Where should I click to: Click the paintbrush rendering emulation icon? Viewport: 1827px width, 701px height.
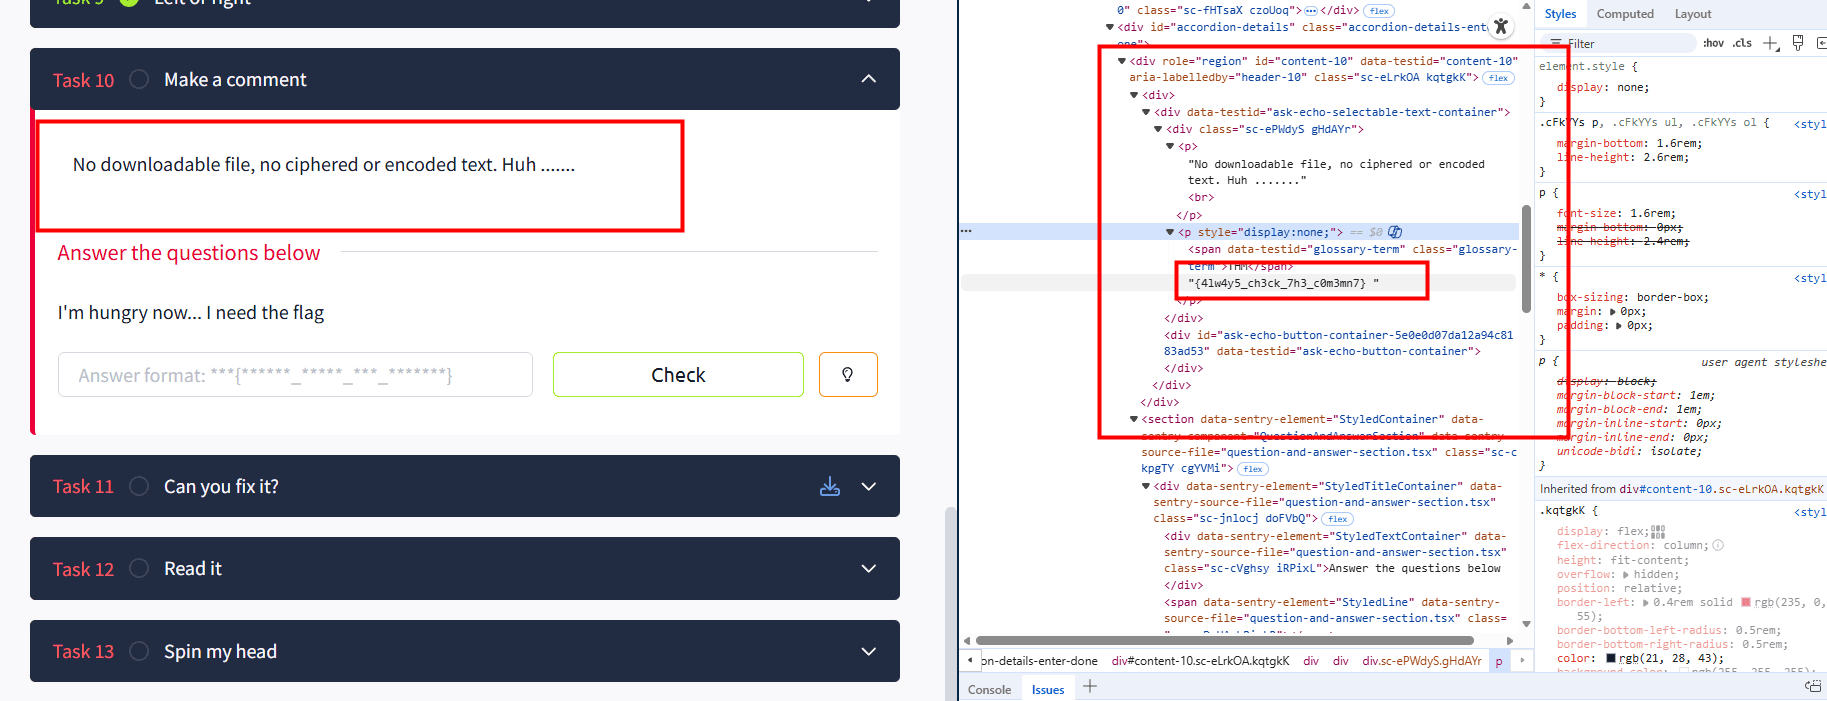1797,43
